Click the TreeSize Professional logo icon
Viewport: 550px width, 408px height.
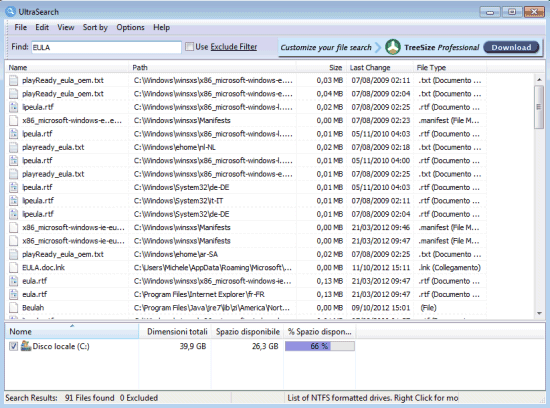click(x=393, y=47)
